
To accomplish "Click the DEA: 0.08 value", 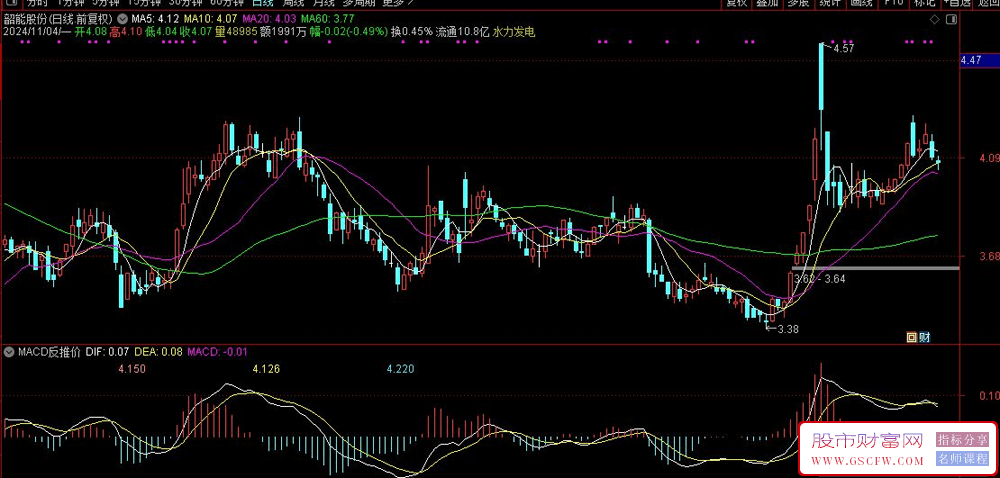I will click(x=159, y=351).
